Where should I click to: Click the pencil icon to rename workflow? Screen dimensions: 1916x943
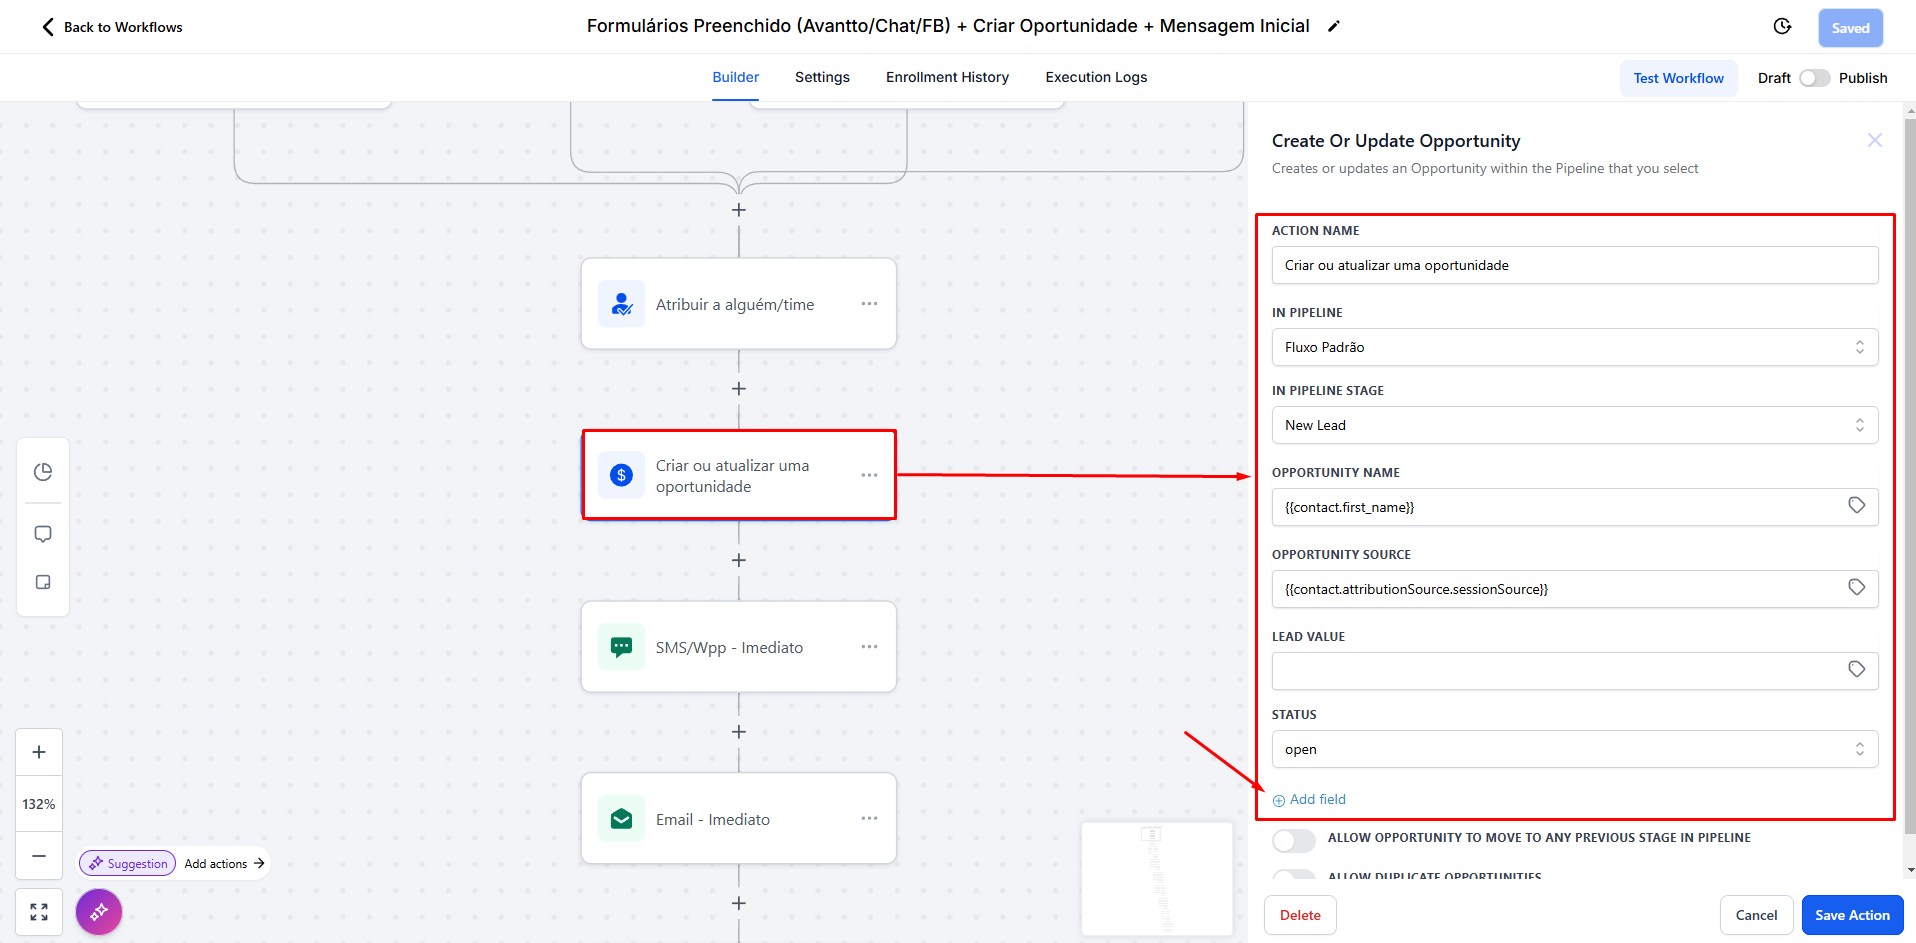click(1333, 27)
